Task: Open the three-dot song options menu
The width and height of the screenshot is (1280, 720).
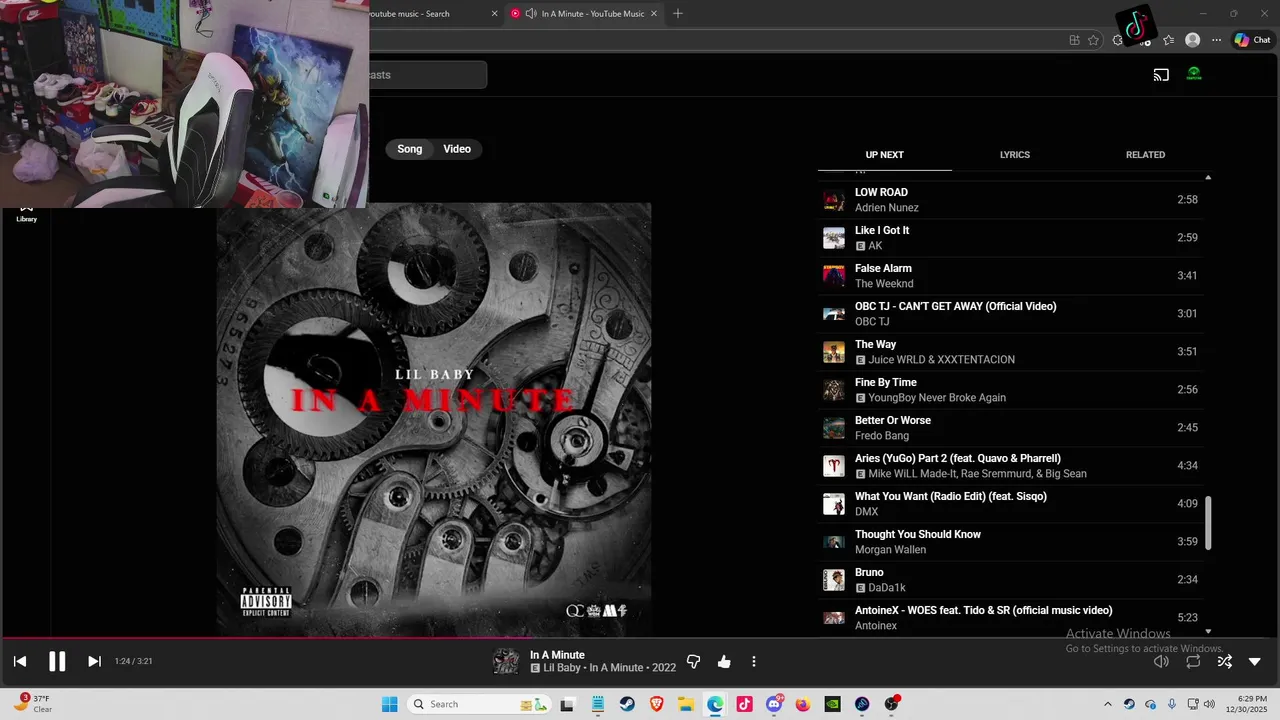Action: coord(754,662)
